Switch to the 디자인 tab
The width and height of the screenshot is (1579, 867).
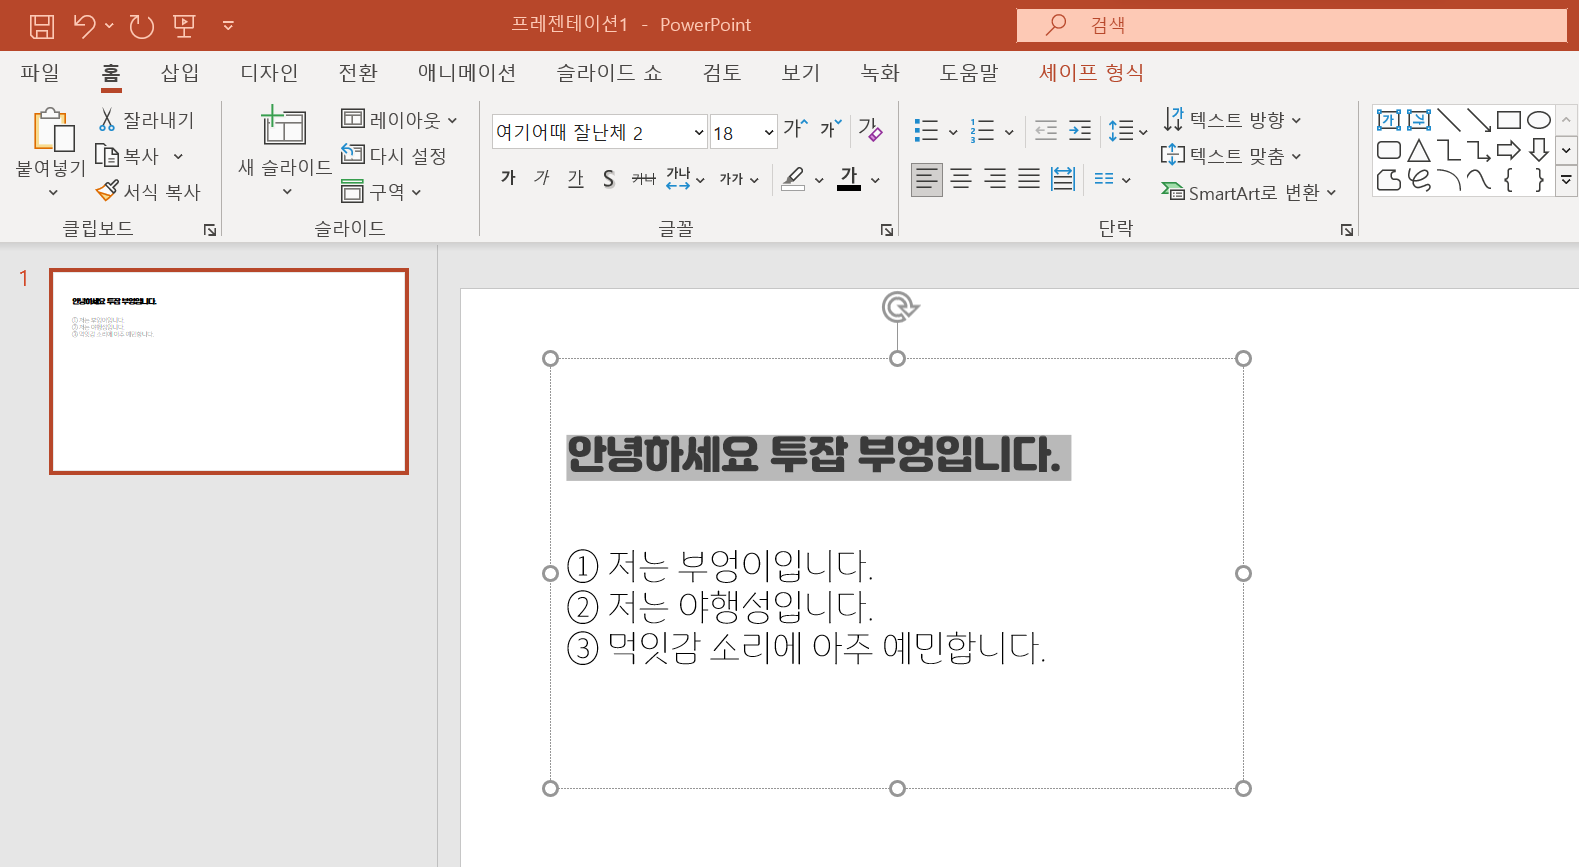(269, 73)
